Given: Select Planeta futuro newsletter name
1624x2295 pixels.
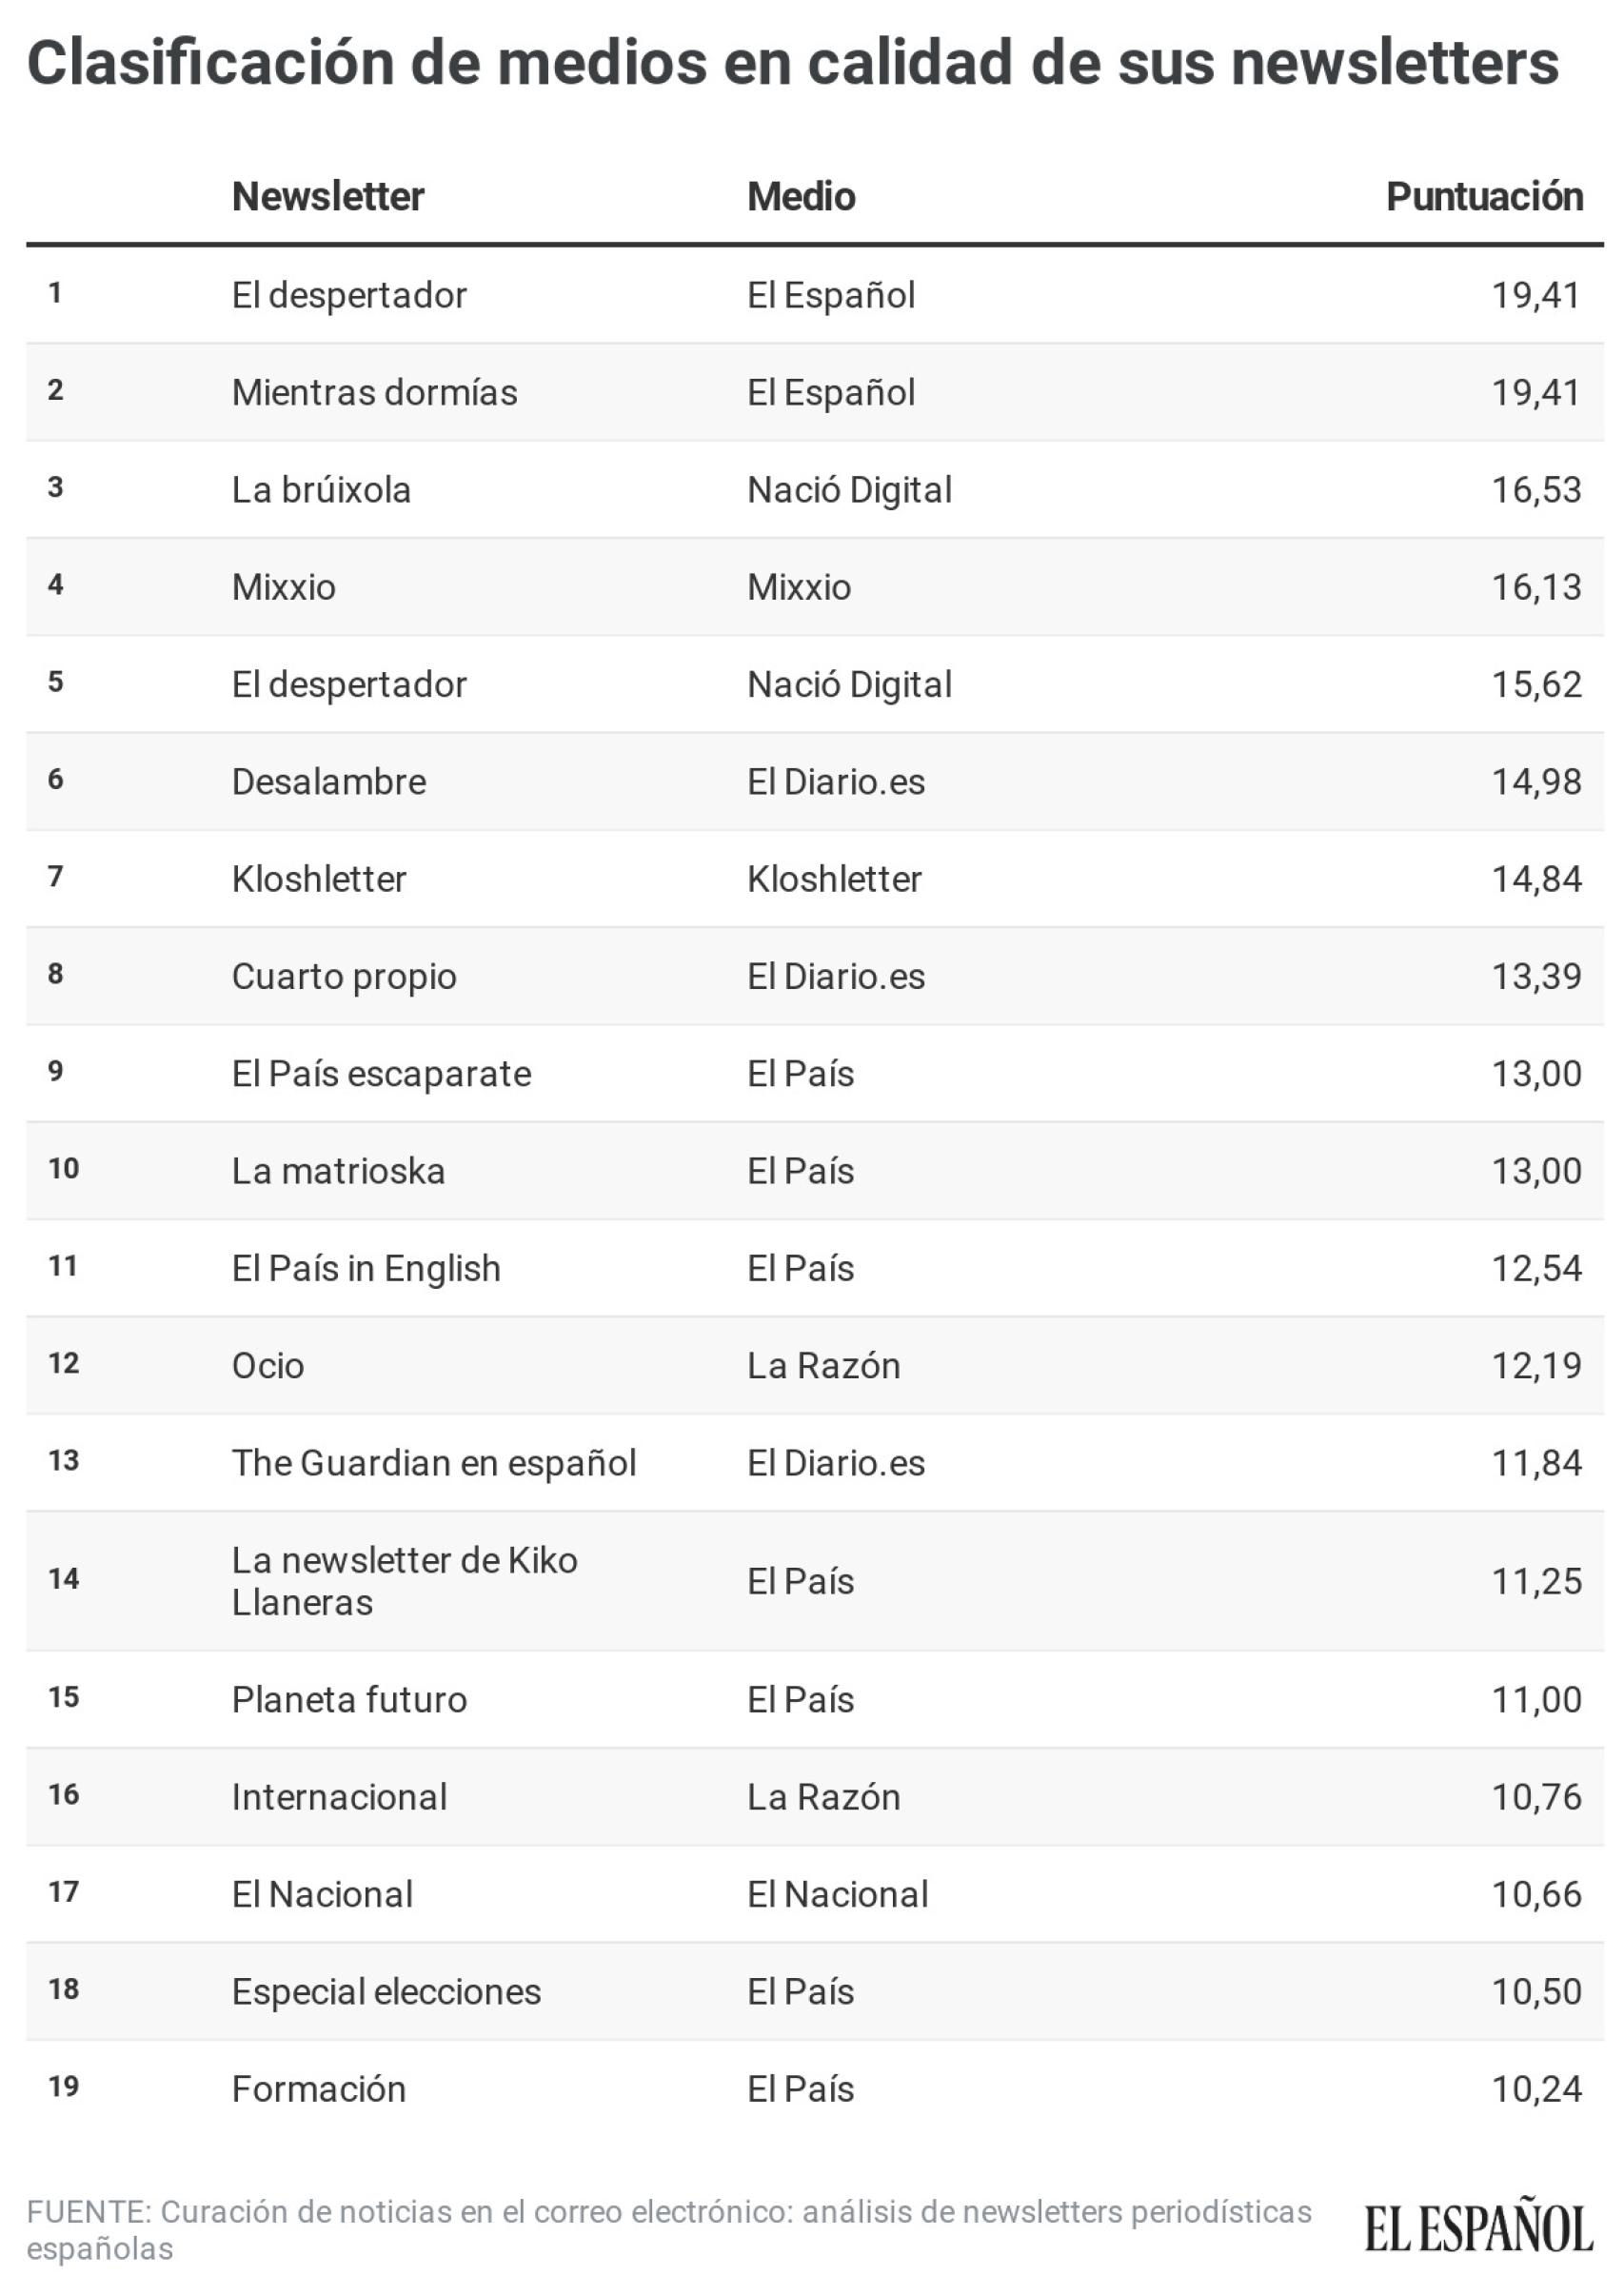Looking at the screenshot, I should coord(349,1700).
